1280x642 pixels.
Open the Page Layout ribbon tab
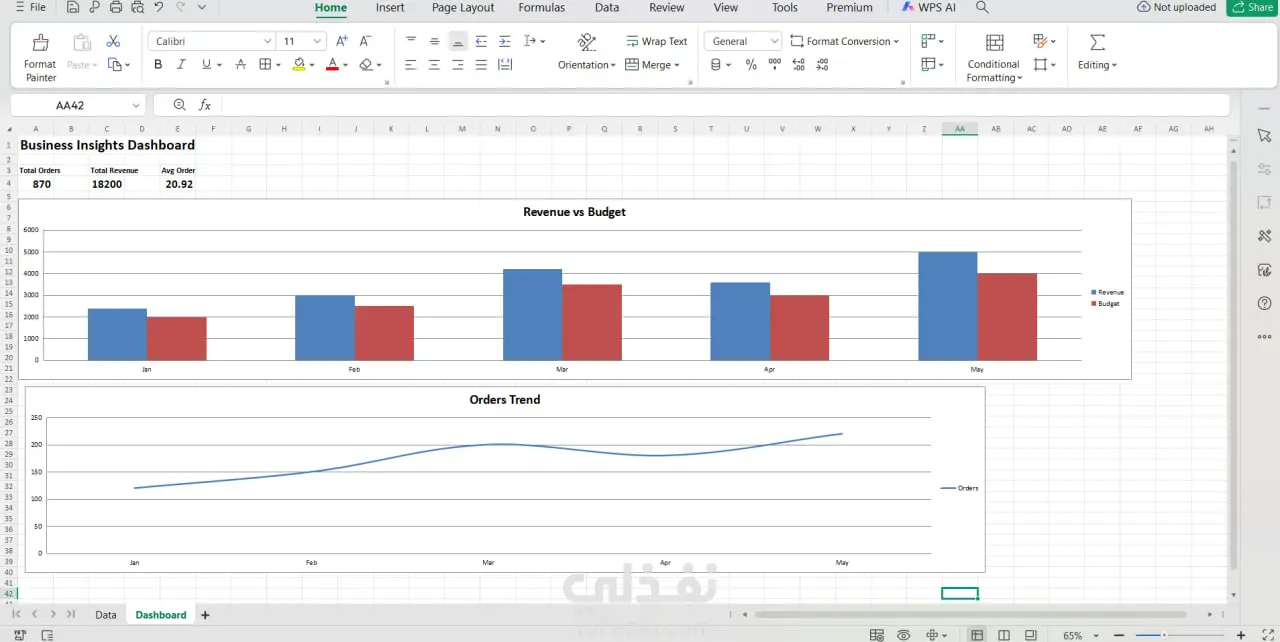pyautogui.click(x=463, y=8)
